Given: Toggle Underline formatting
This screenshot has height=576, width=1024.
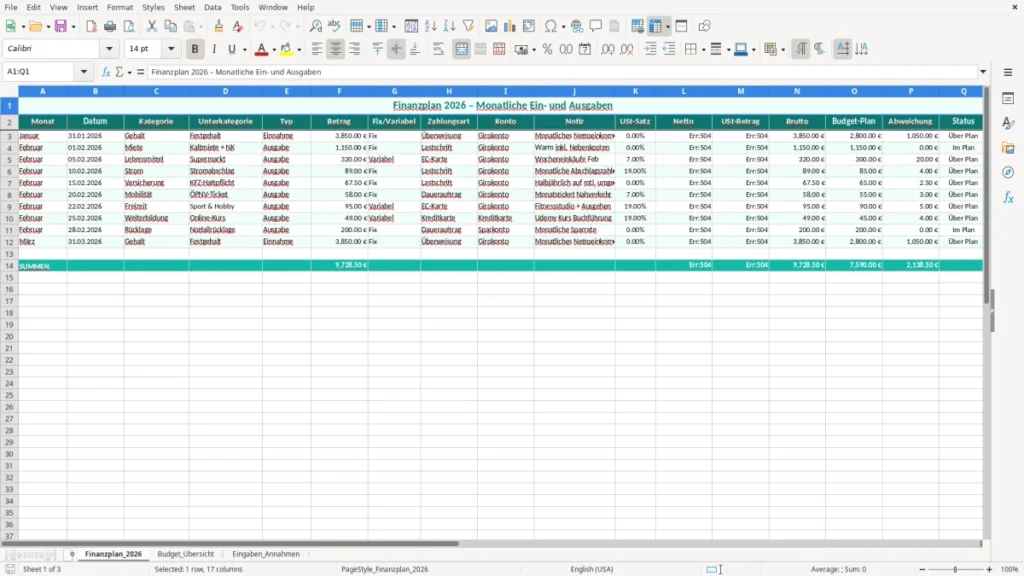Looking at the screenshot, I should coord(231,49).
